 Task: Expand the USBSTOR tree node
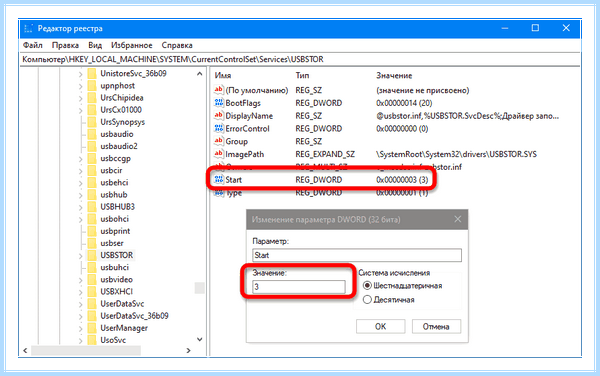pyautogui.click(x=80, y=256)
